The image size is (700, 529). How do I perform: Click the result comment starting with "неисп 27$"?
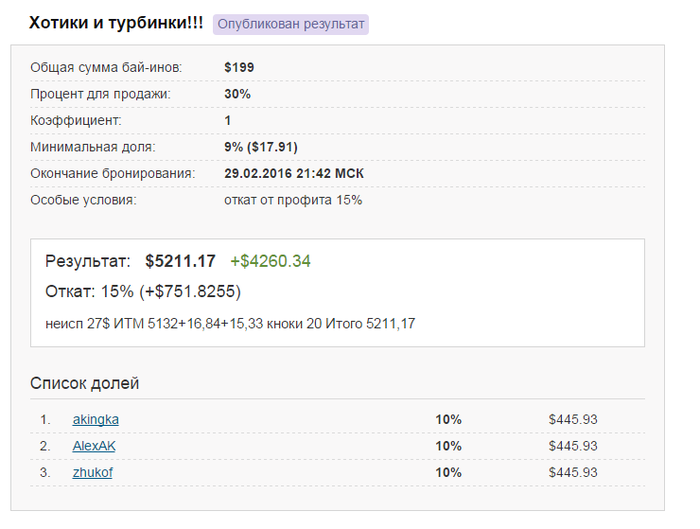[x=230, y=324]
